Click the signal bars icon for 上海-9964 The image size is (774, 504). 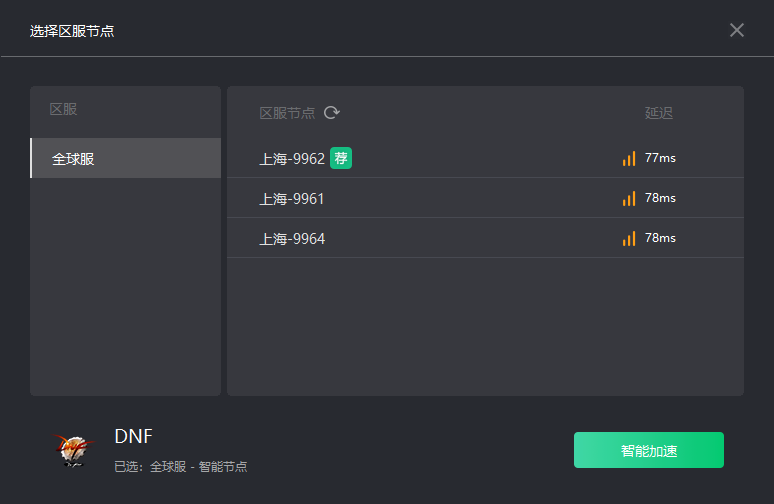(629, 238)
